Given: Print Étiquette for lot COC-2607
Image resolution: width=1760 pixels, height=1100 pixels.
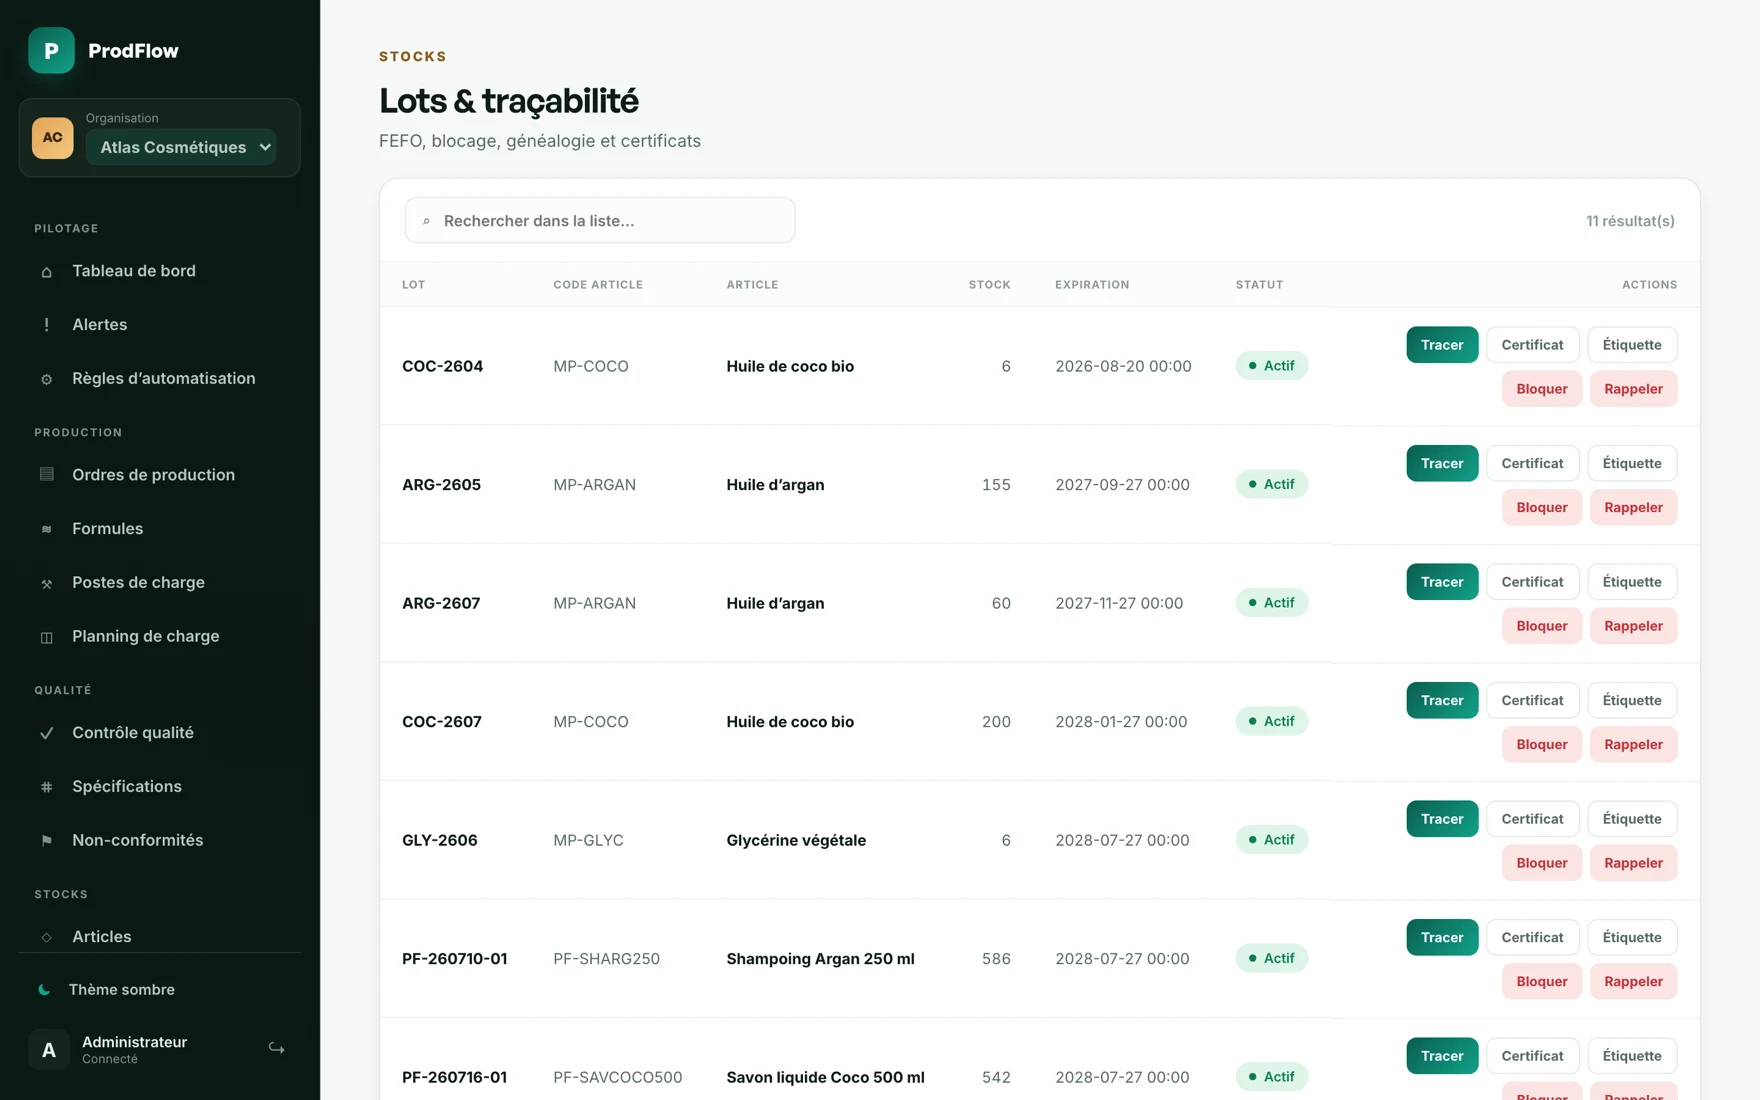Looking at the screenshot, I should [x=1632, y=700].
